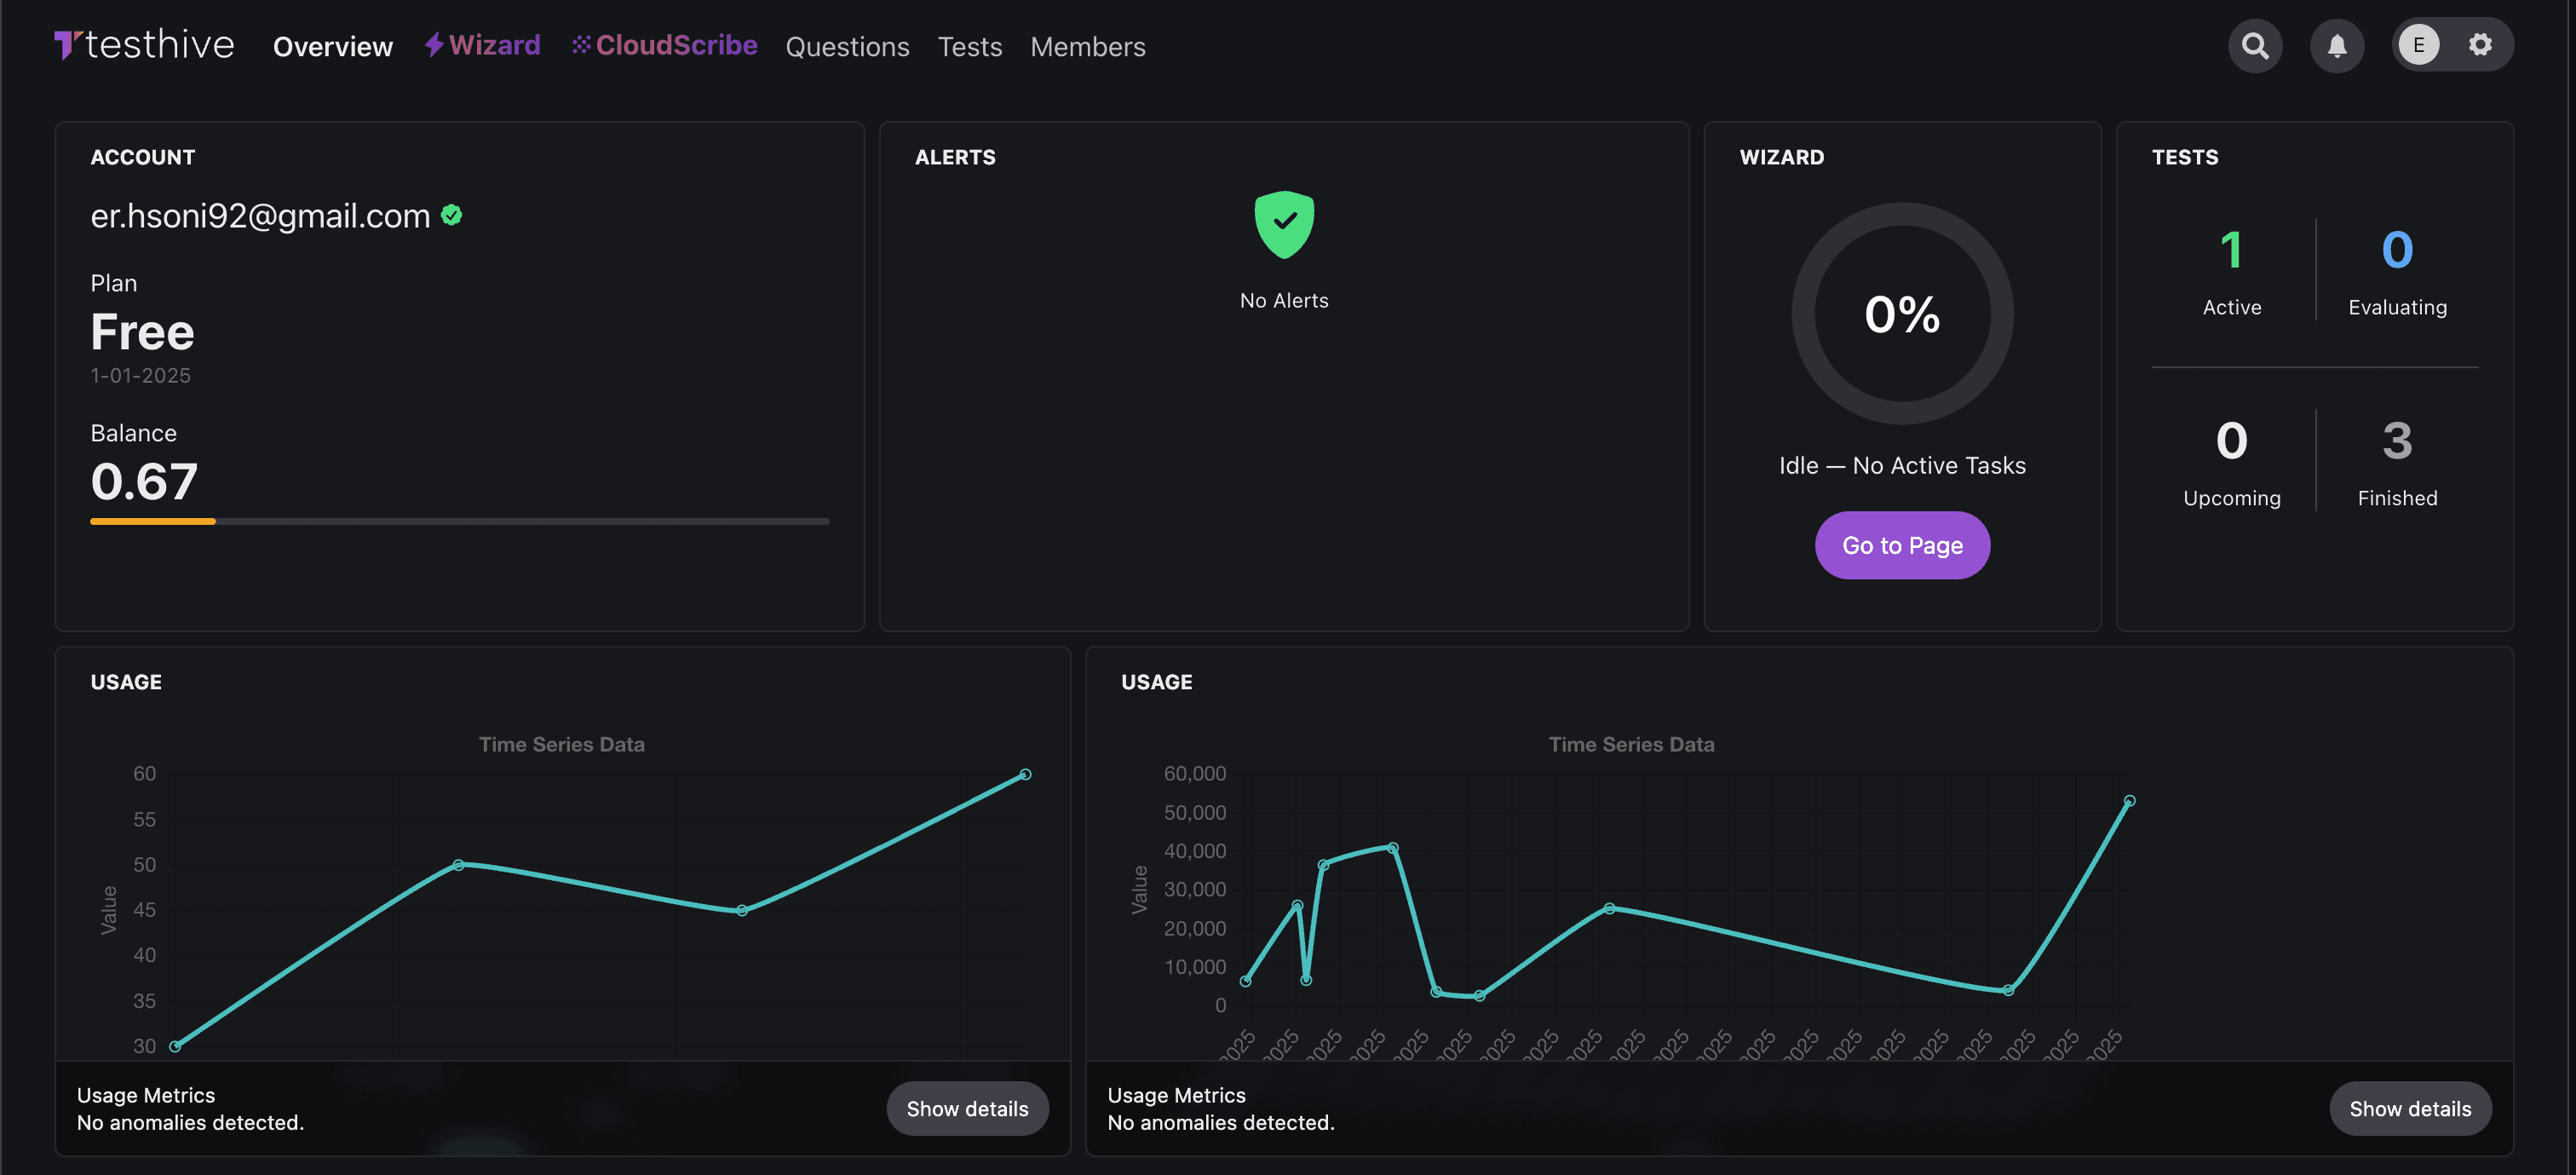The width and height of the screenshot is (2576, 1175).
Task: Click the green shield in Alerts panel
Action: [1284, 223]
